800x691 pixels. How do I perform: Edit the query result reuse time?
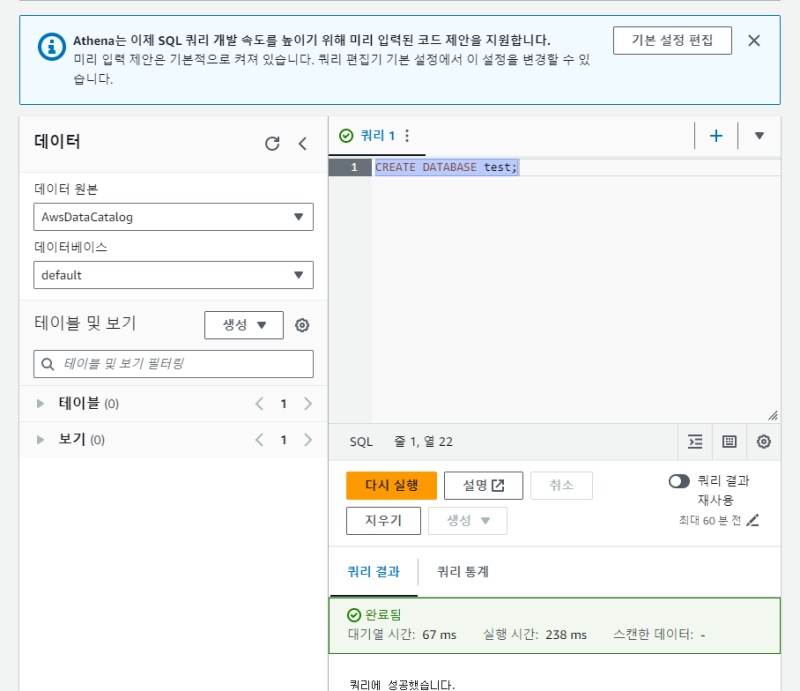tap(753, 520)
